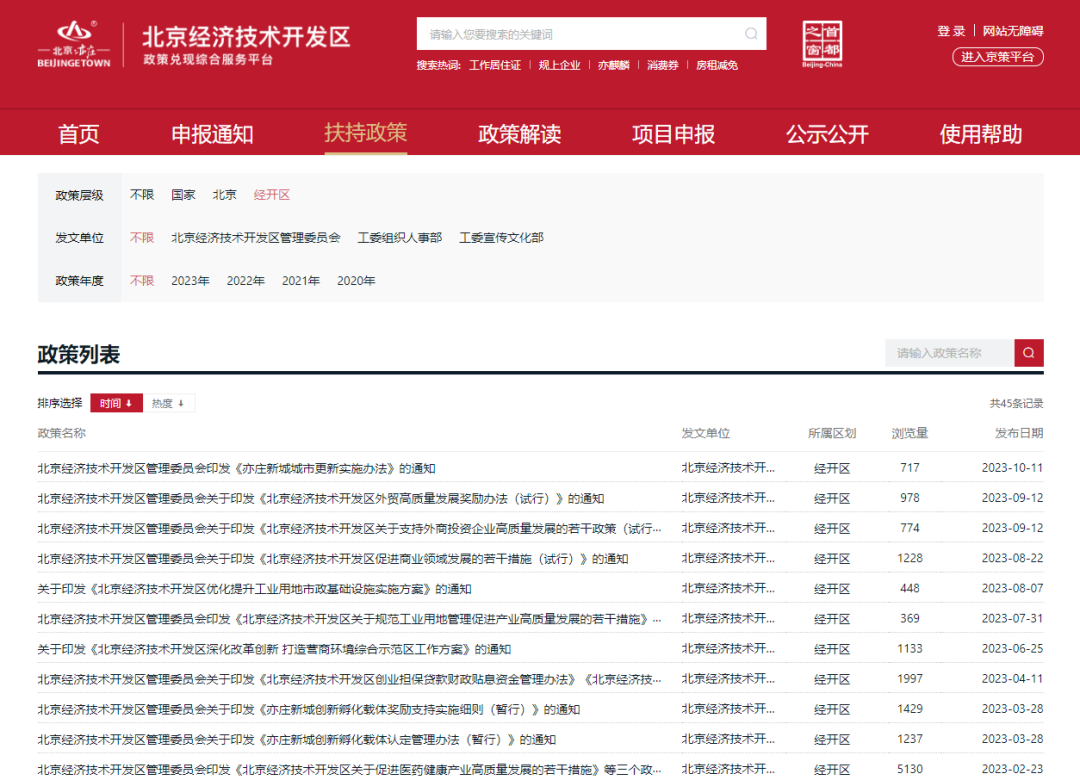
Task: Open the 网站无障碍 accessibility link
Action: click(1012, 31)
